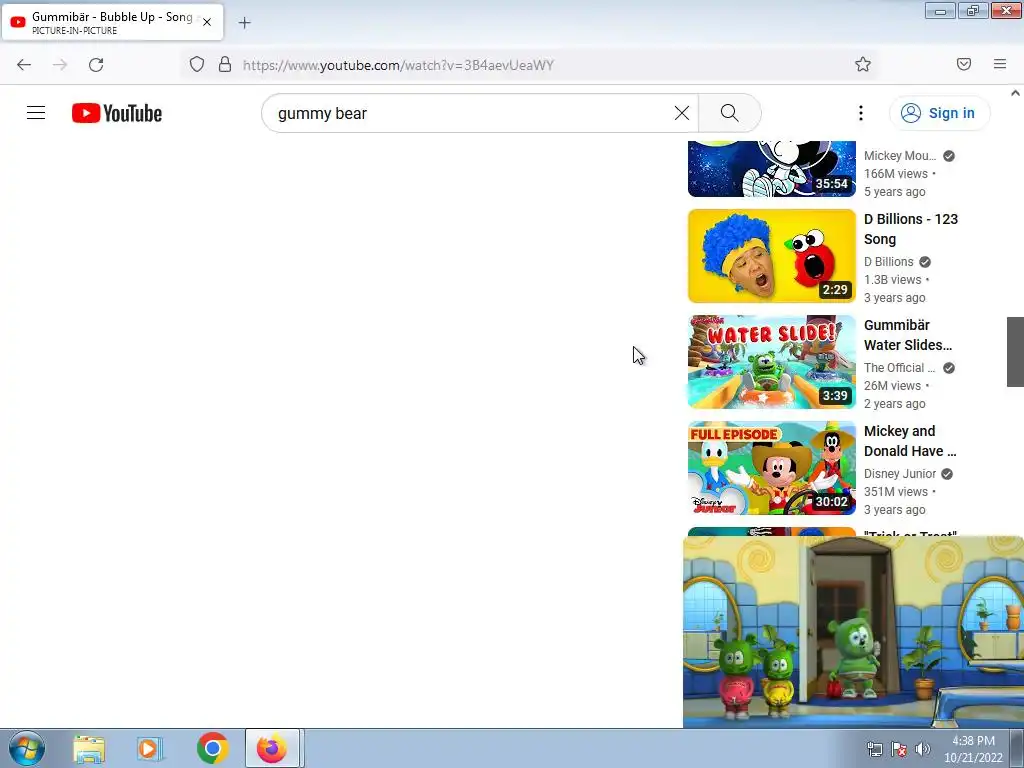
Task: Click the scrollbar up arrow
Action: pyautogui.click(x=1015, y=93)
